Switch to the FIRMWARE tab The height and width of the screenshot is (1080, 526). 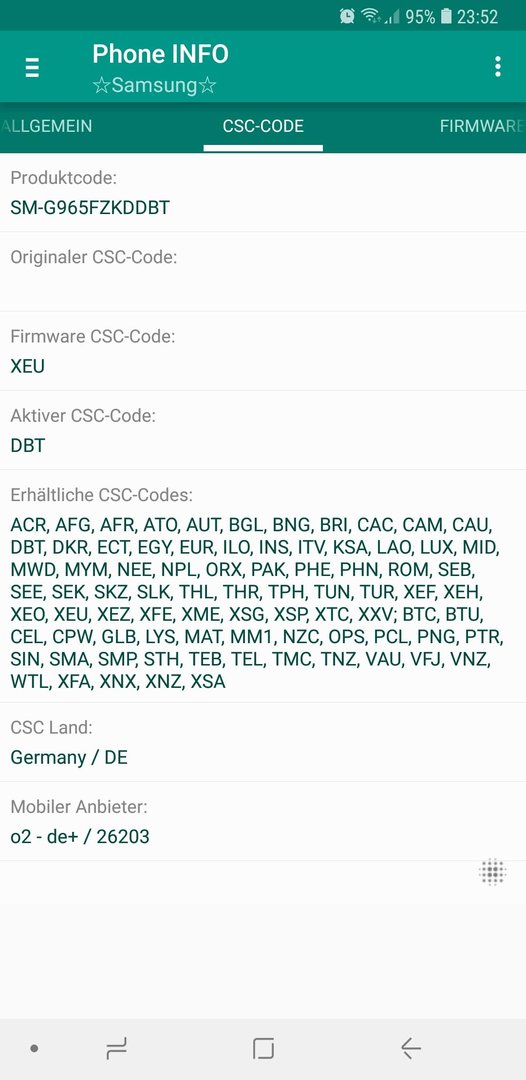click(x=482, y=126)
